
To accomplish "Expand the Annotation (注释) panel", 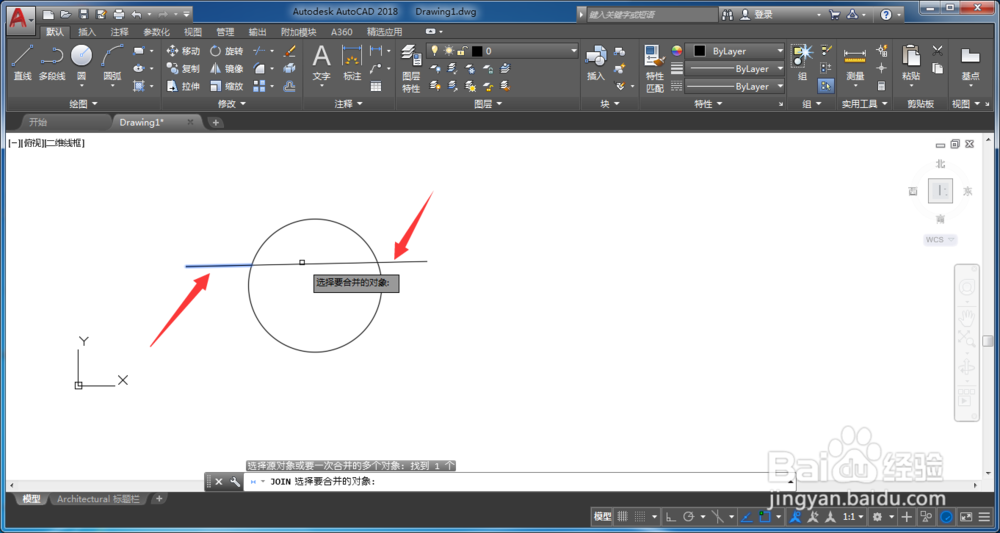I will click(x=348, y=103).
